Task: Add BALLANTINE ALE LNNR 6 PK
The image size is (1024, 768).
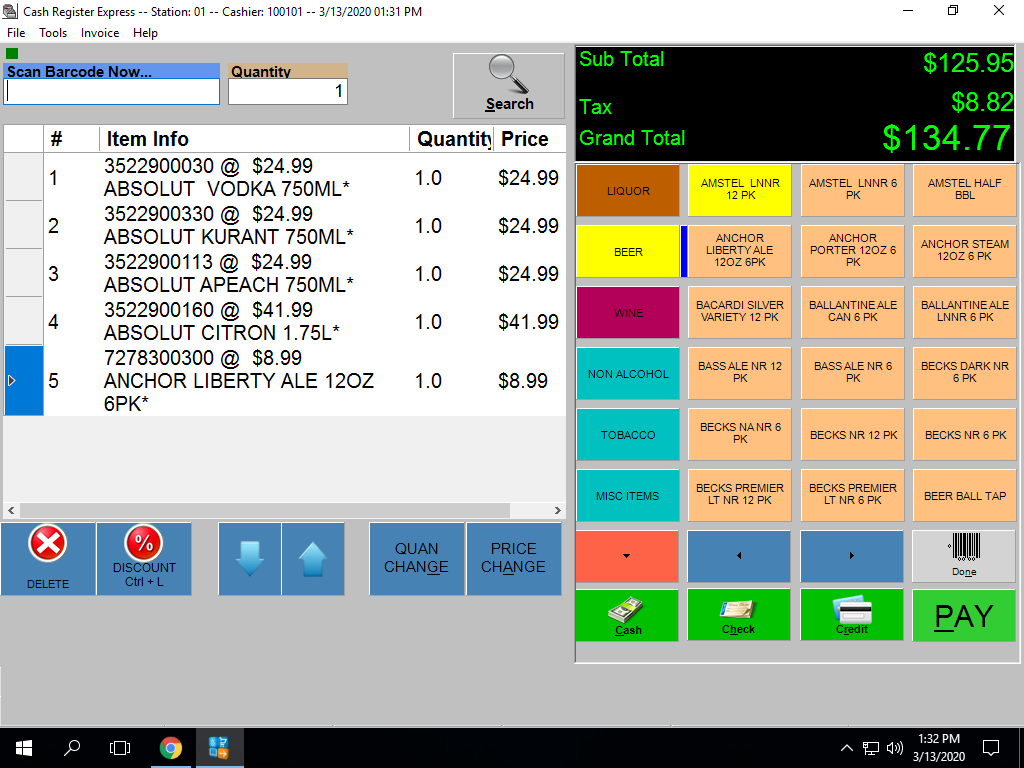Action: coord(965,312)
